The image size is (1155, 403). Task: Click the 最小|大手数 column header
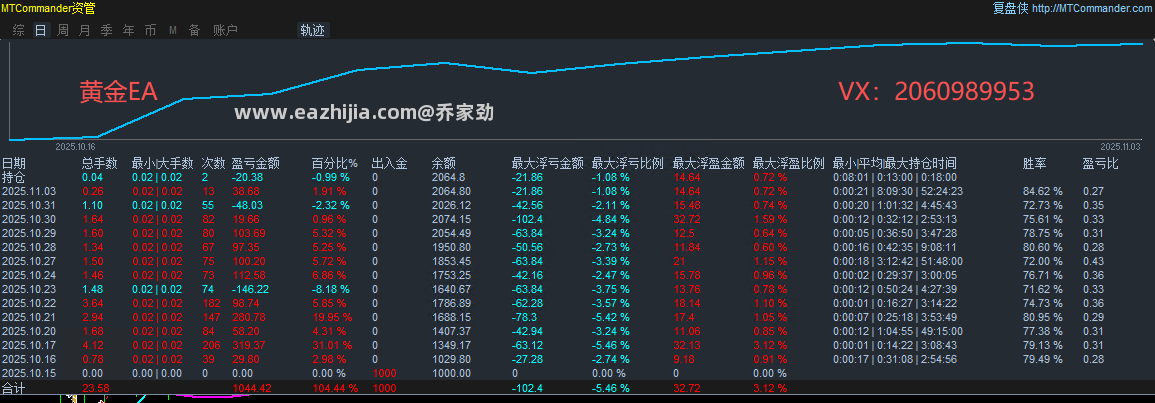tap(163, 164)
